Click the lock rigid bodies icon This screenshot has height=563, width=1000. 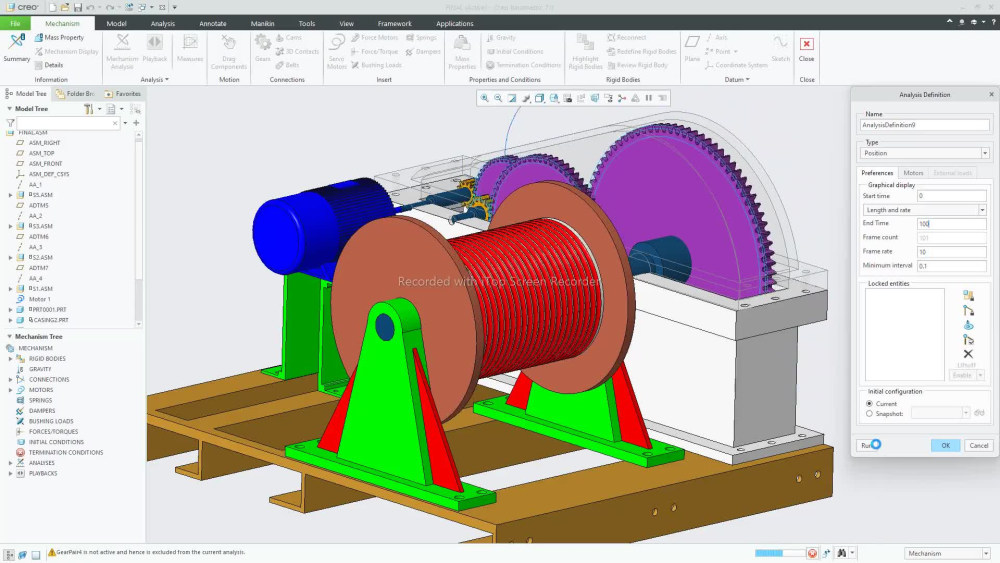tap(968, 295)
